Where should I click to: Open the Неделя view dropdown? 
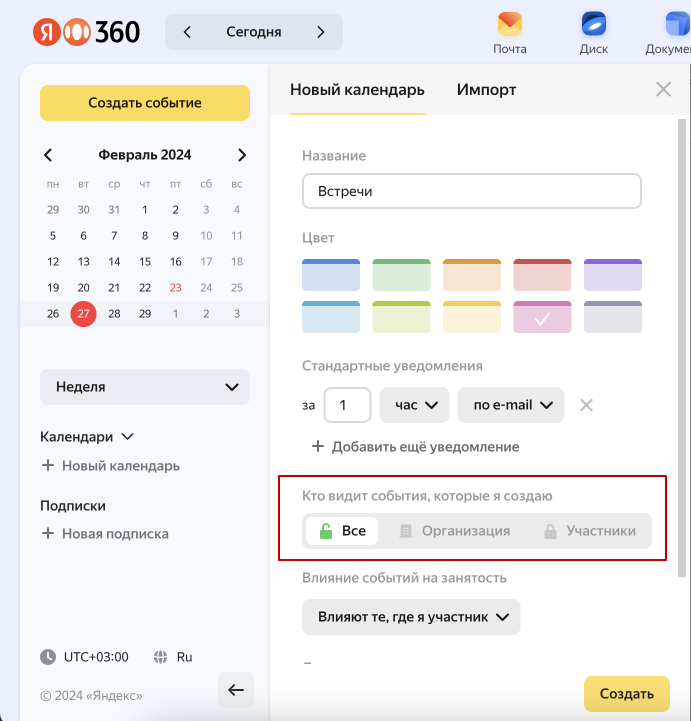145,387
